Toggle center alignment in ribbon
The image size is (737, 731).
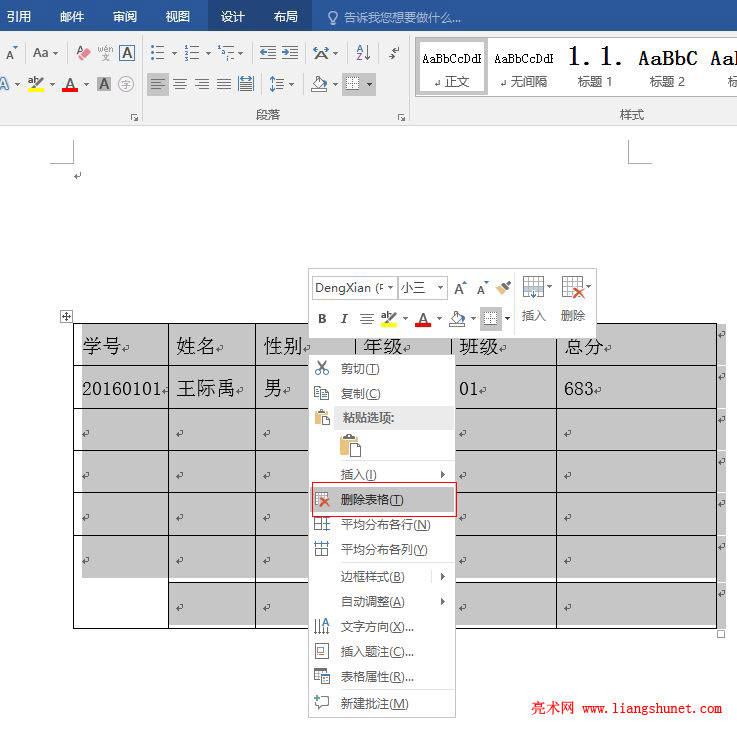(x=180, y=84)
